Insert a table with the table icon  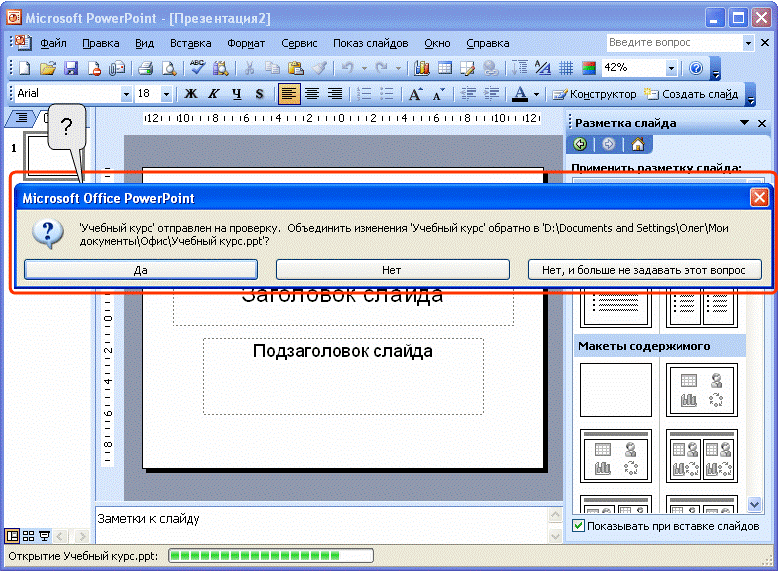point(445,68)
